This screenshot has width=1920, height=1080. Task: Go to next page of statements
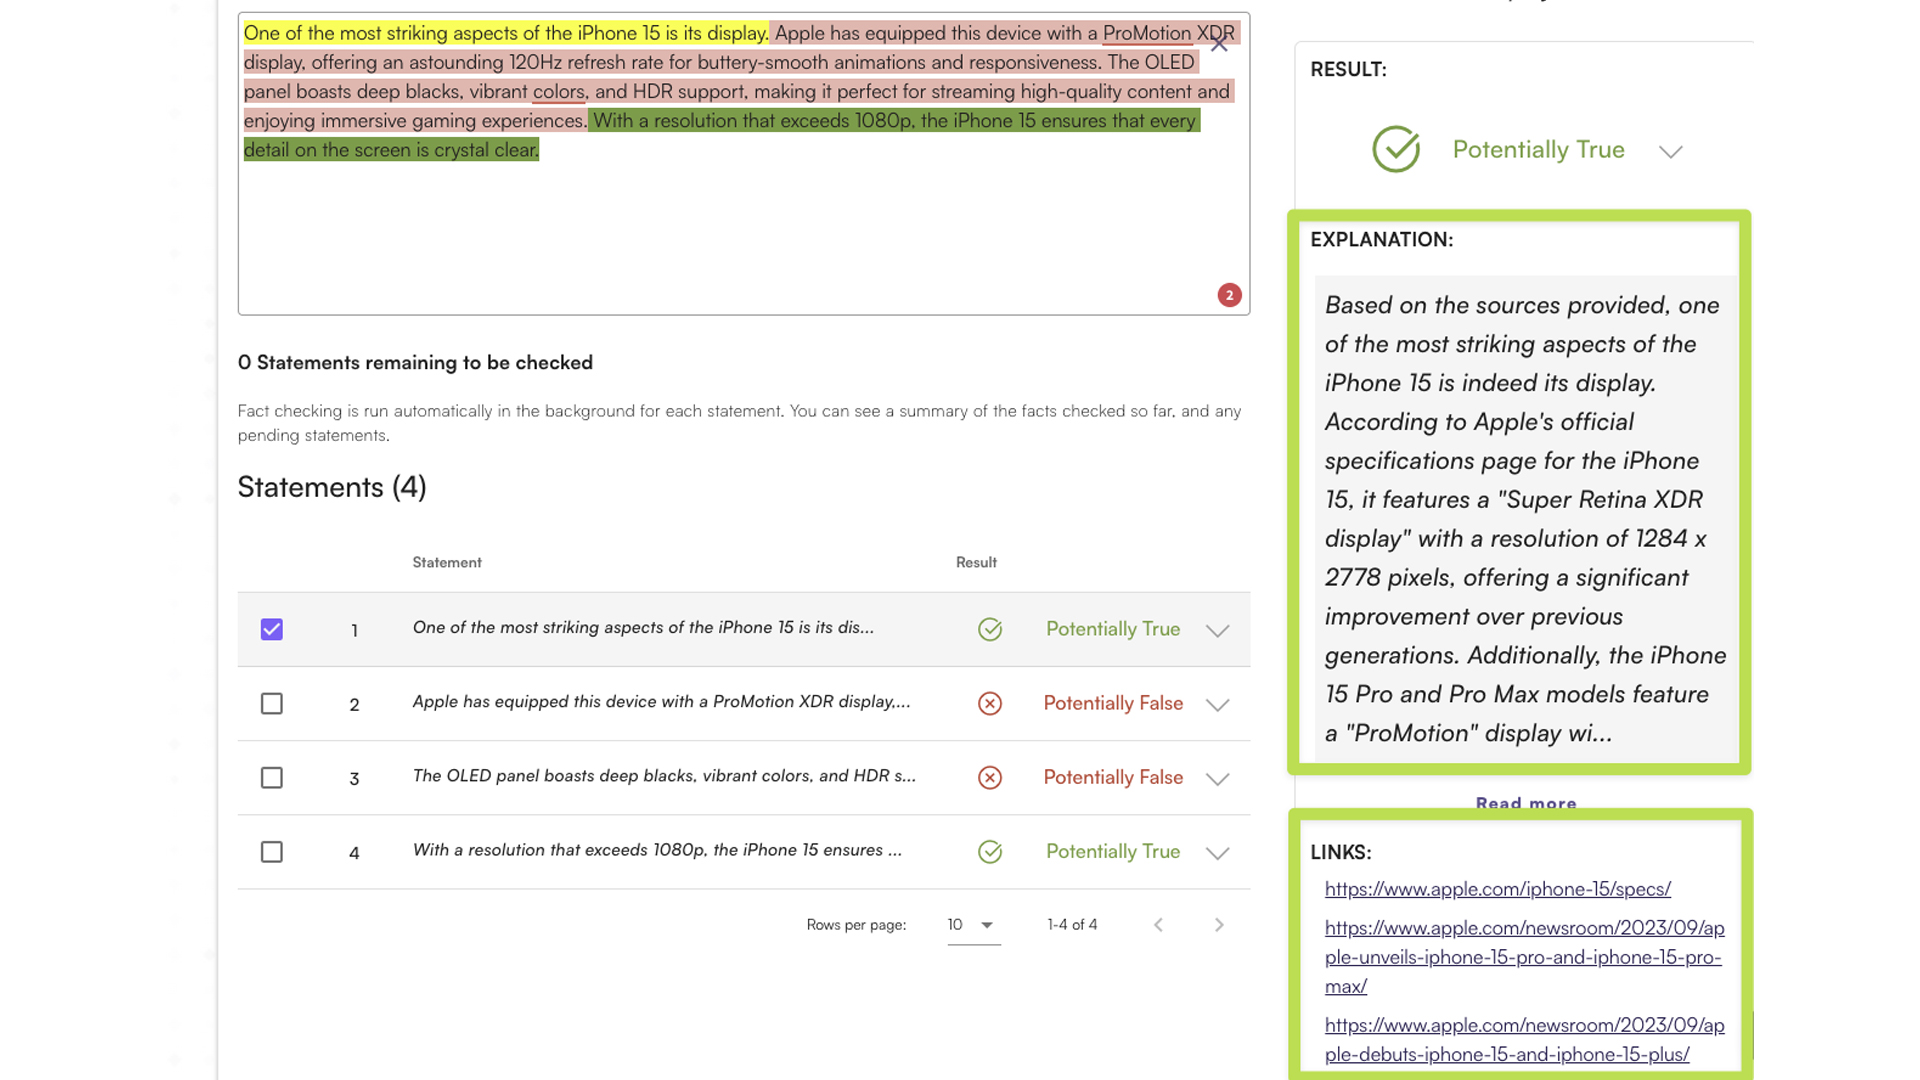1218,925
